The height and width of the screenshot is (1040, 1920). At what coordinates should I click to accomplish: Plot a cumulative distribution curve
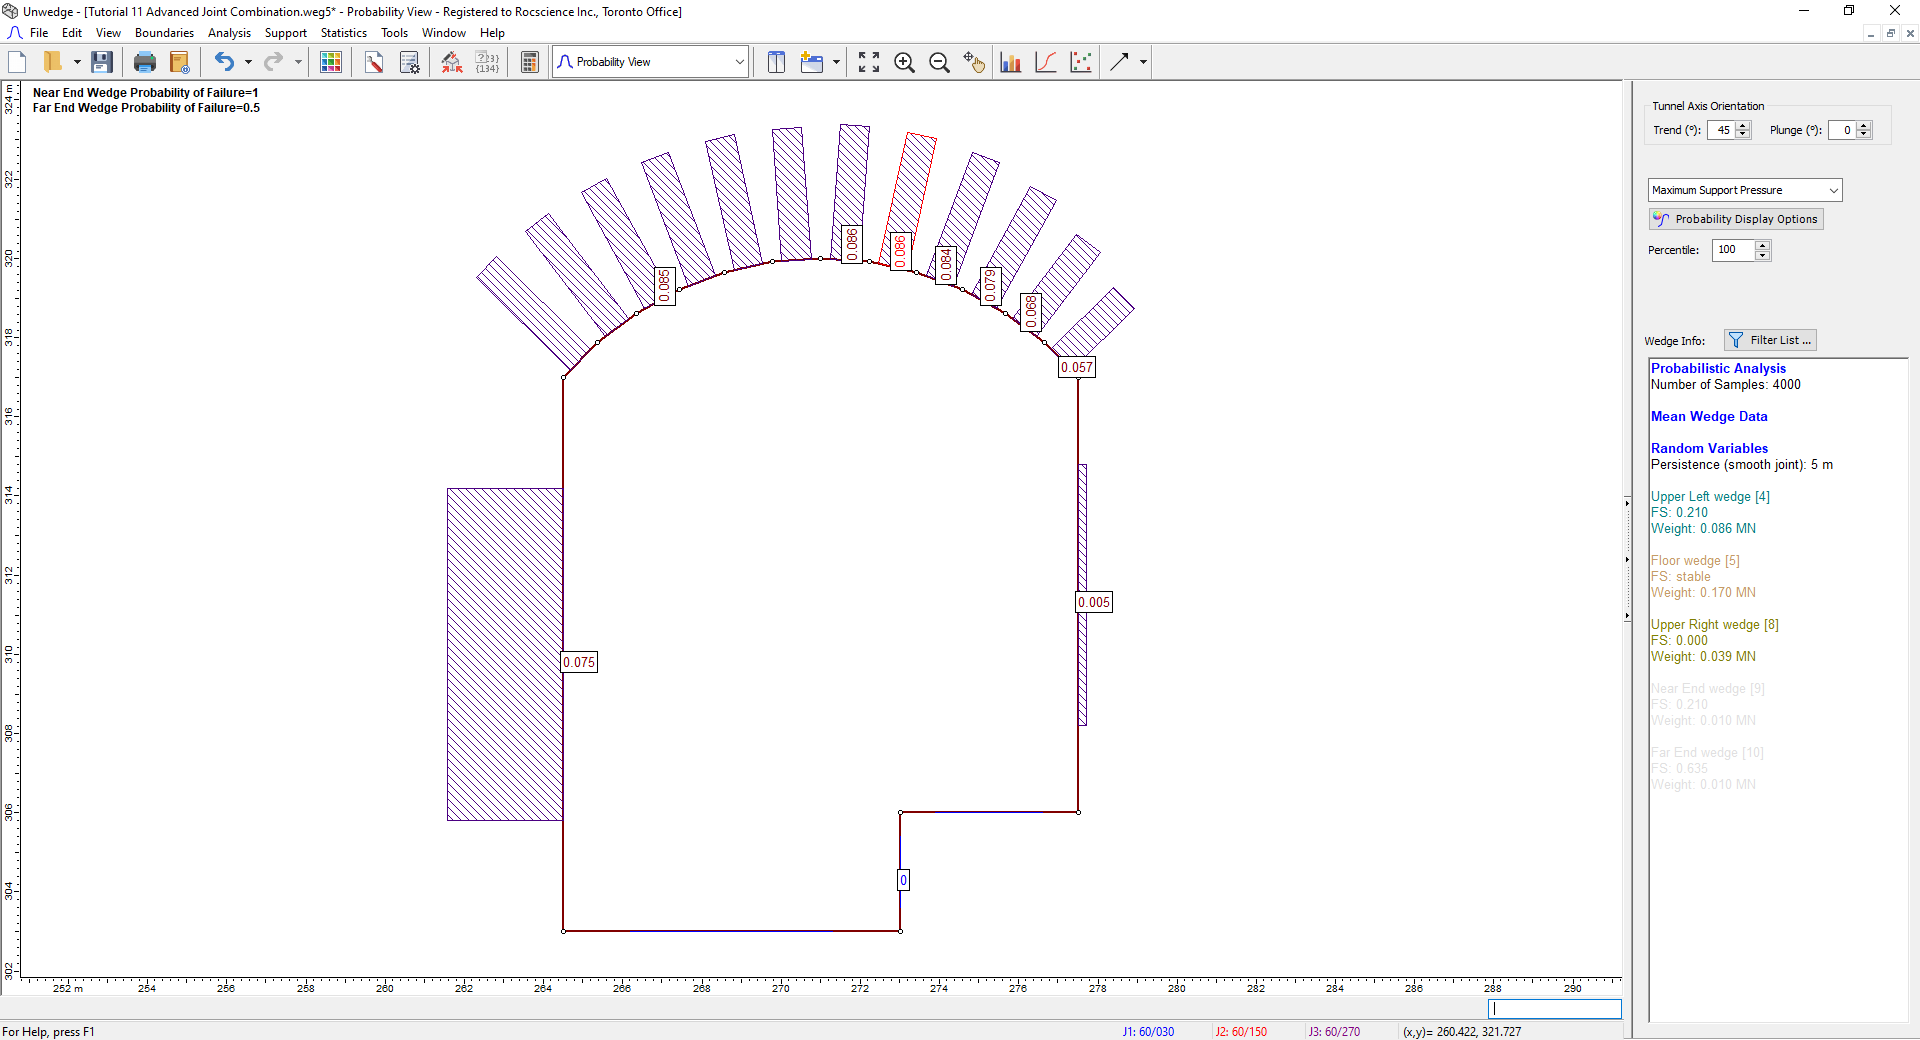pyautogui.click(x=1046, y=62)
